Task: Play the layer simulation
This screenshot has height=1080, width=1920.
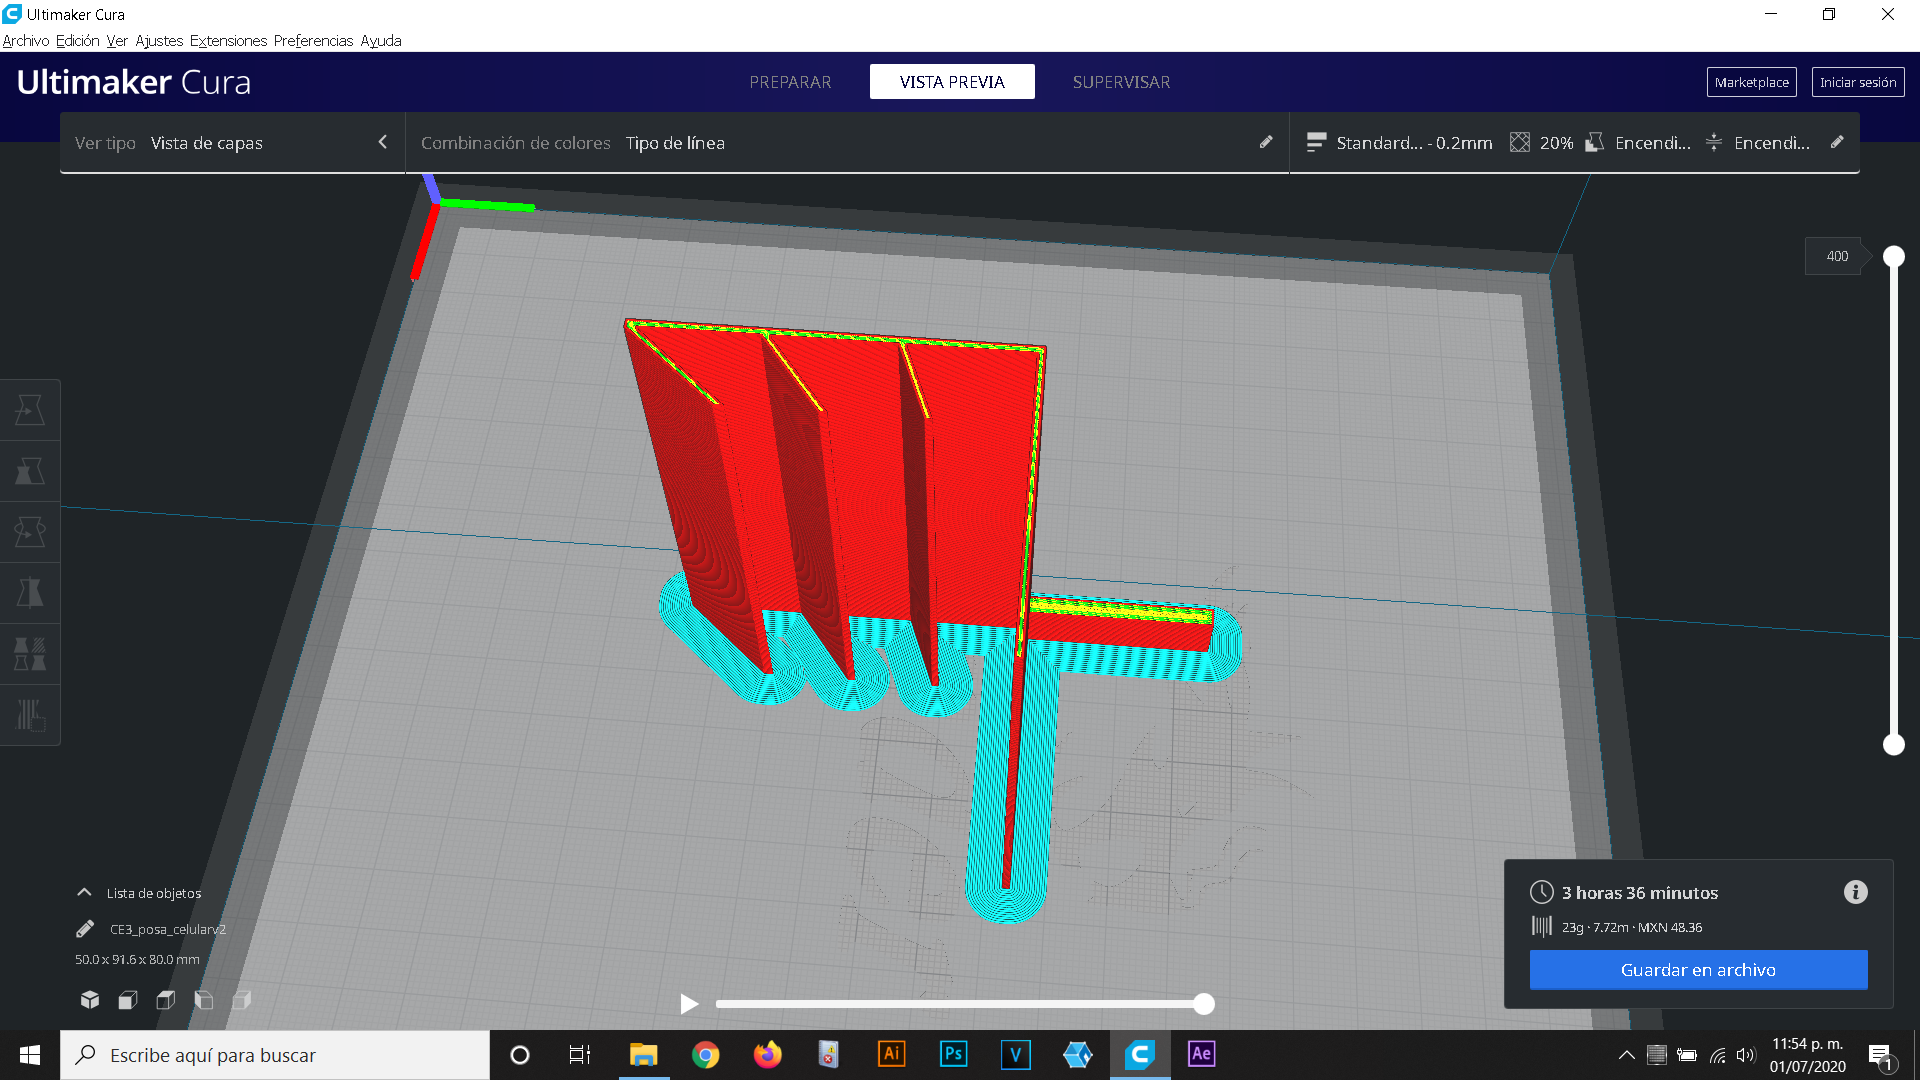Action: pos(689,1004)
